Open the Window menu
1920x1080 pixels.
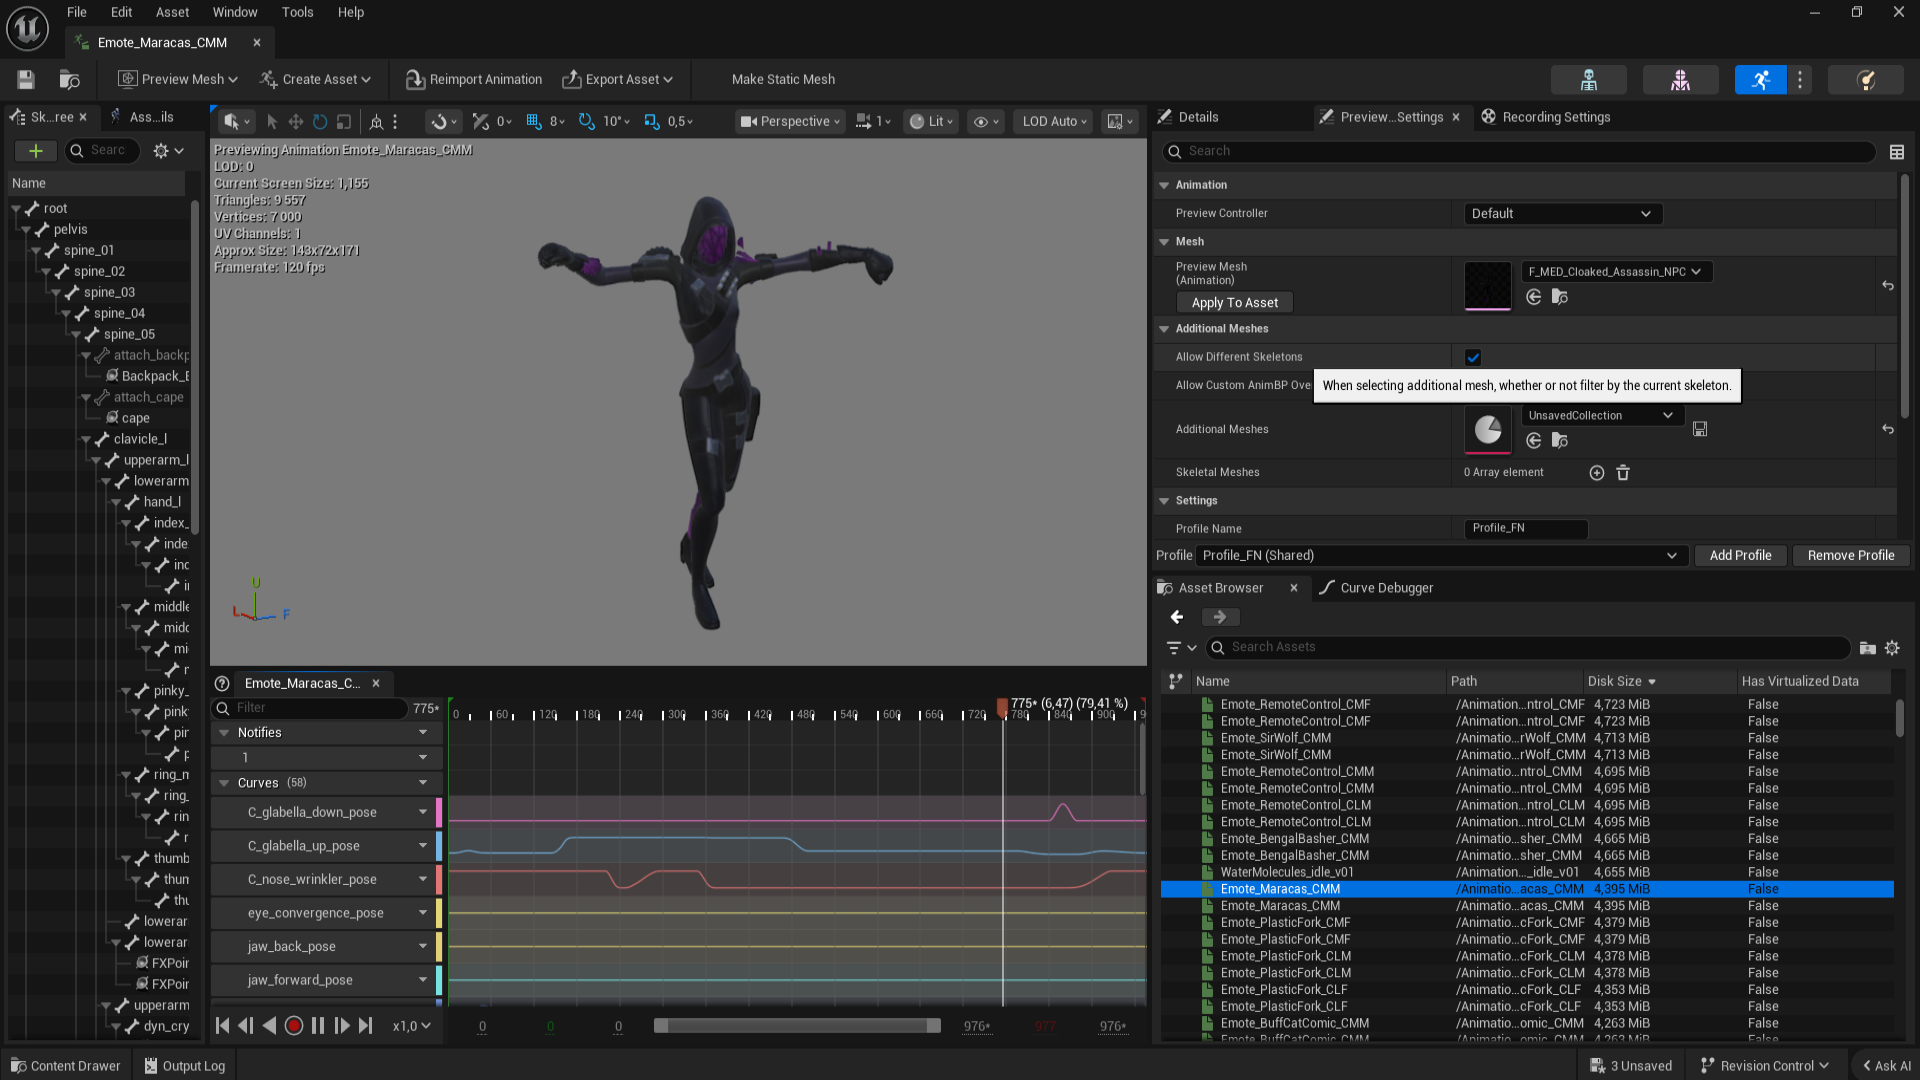[x=235, y=12]
